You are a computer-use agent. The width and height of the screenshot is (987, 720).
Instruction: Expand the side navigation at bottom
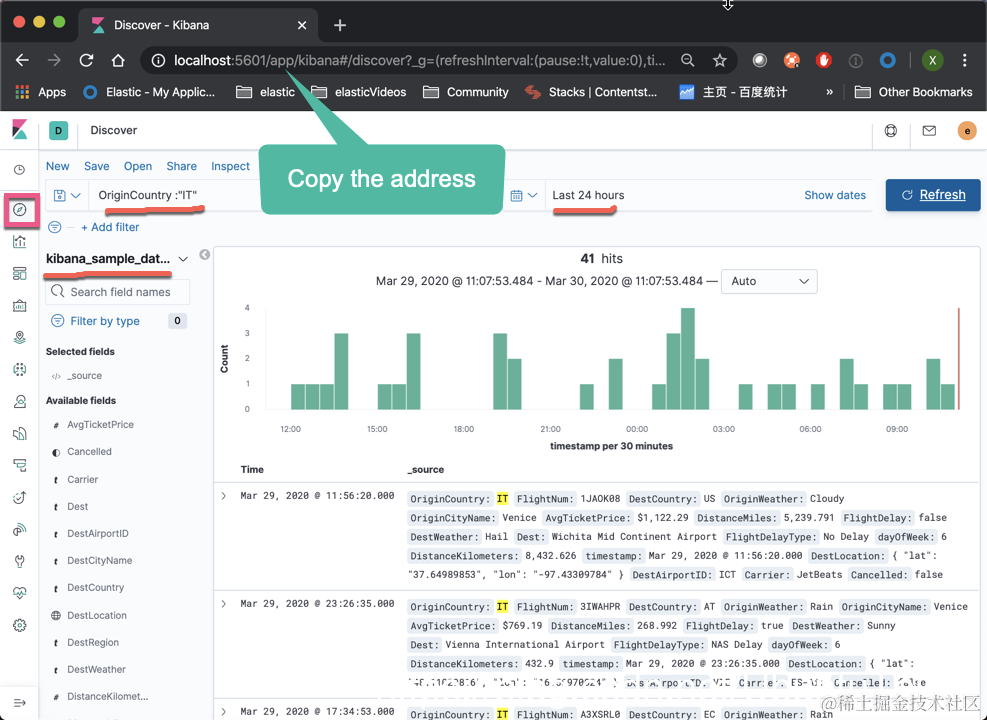click(20, 702)
